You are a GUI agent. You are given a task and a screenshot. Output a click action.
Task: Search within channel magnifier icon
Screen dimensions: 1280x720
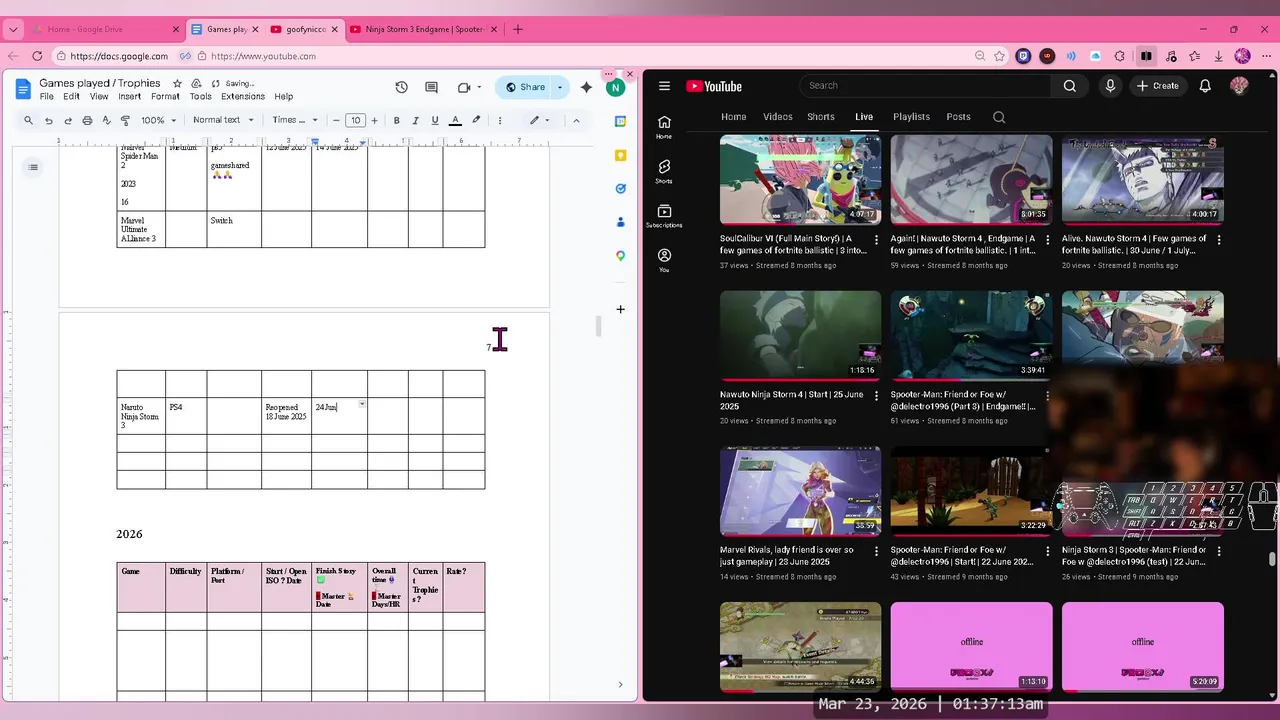click(x=999, y=117)
